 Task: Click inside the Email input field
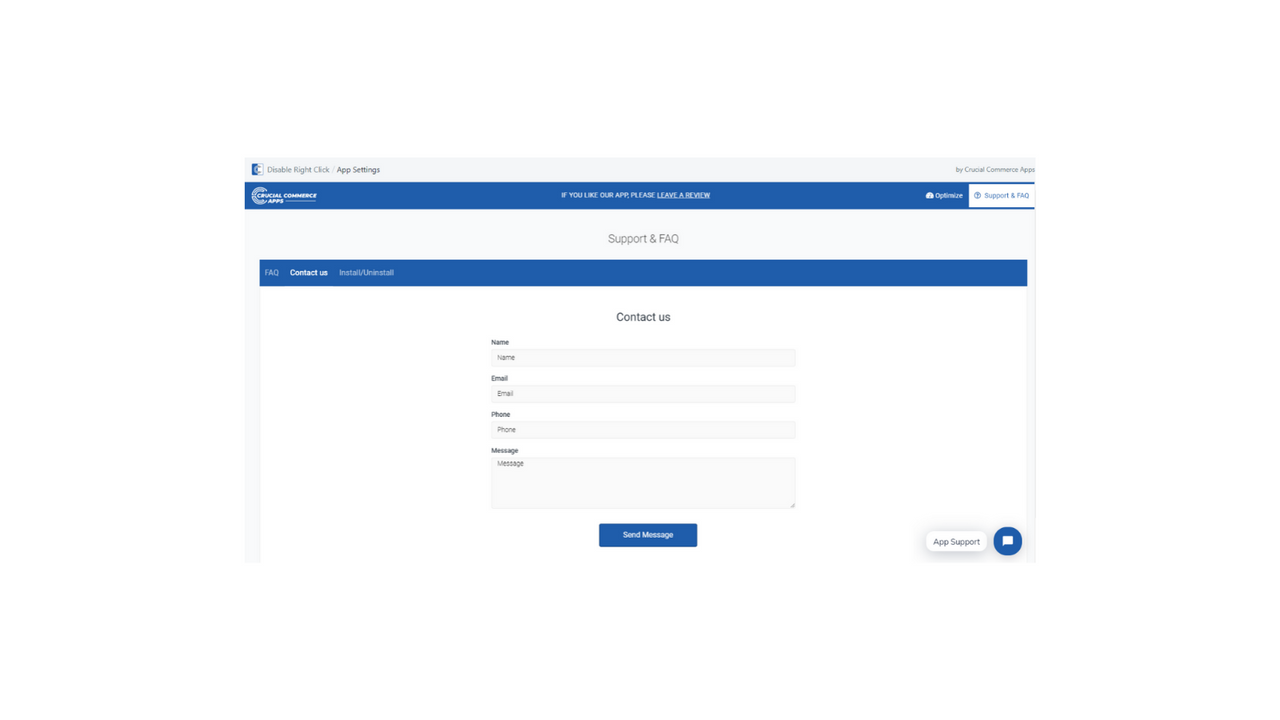pyautogui.click(x=643, y=393)
